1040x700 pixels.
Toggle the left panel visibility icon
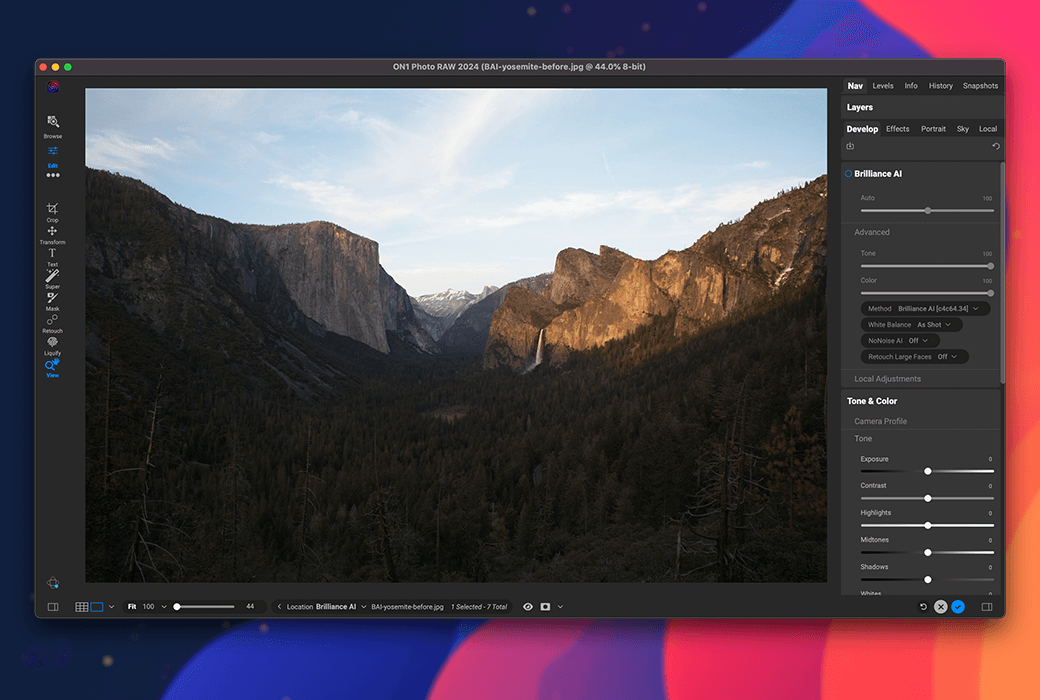point(53,606)
